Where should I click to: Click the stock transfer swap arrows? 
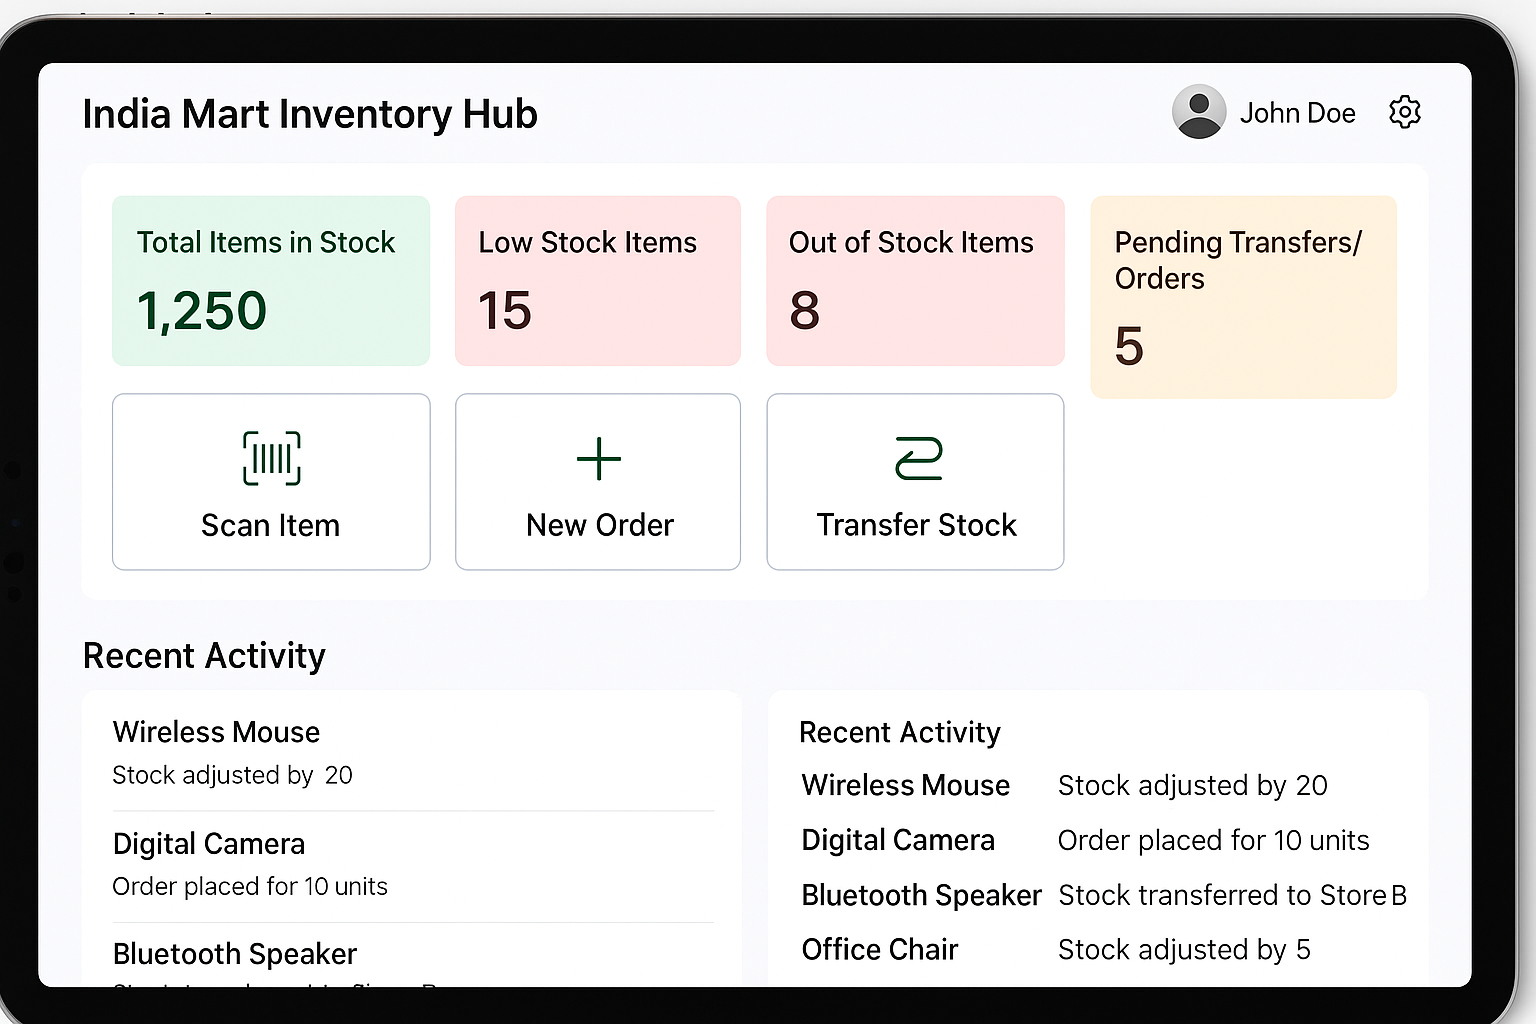(x=914, y=459)
